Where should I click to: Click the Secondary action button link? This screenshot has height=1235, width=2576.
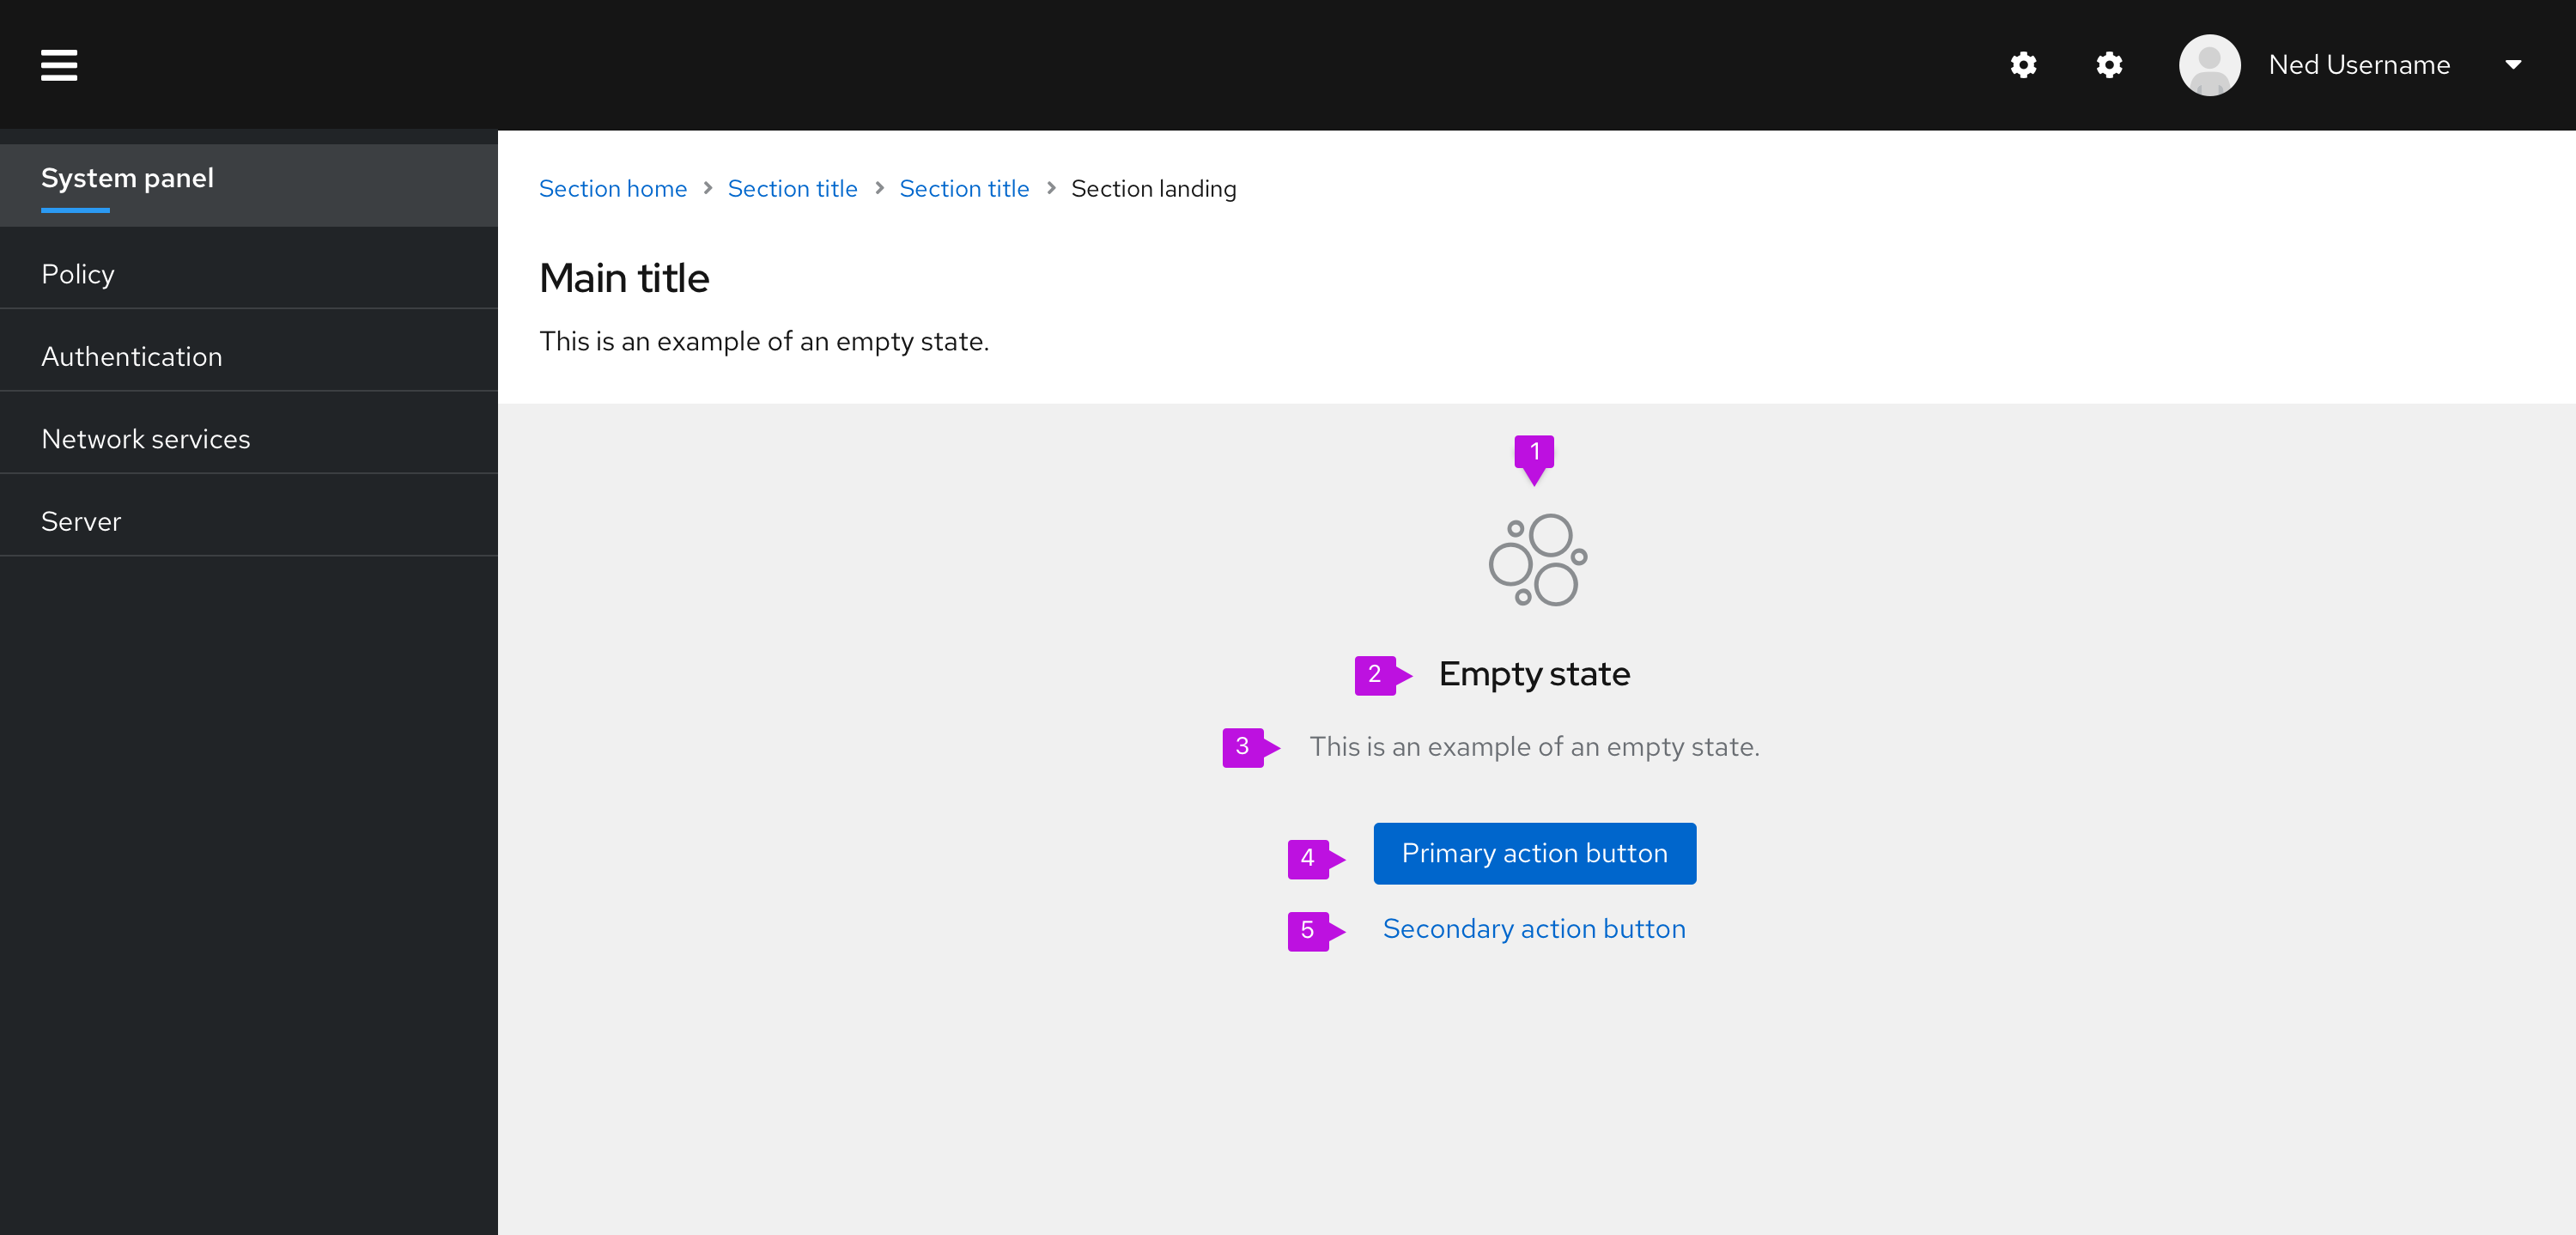click(x=1534, y=929)
